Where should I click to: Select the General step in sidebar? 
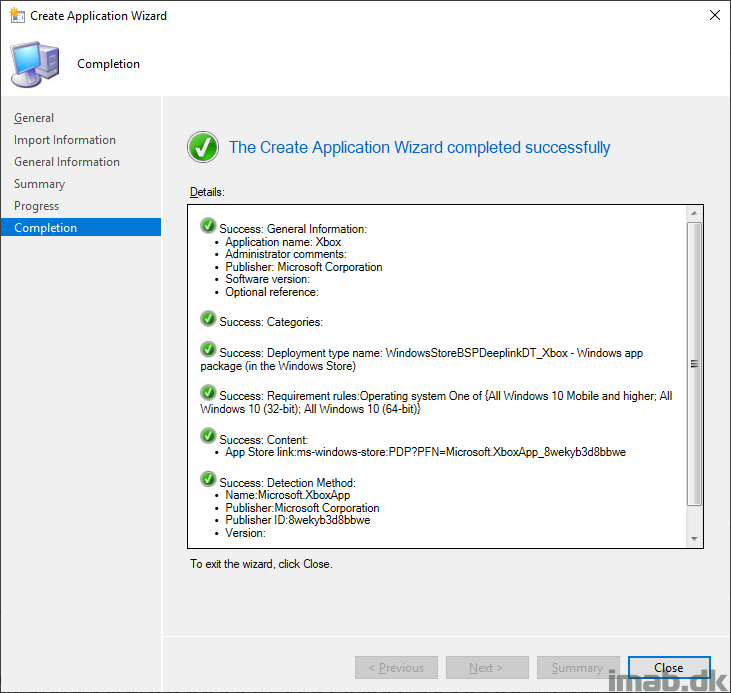point(34,118)
